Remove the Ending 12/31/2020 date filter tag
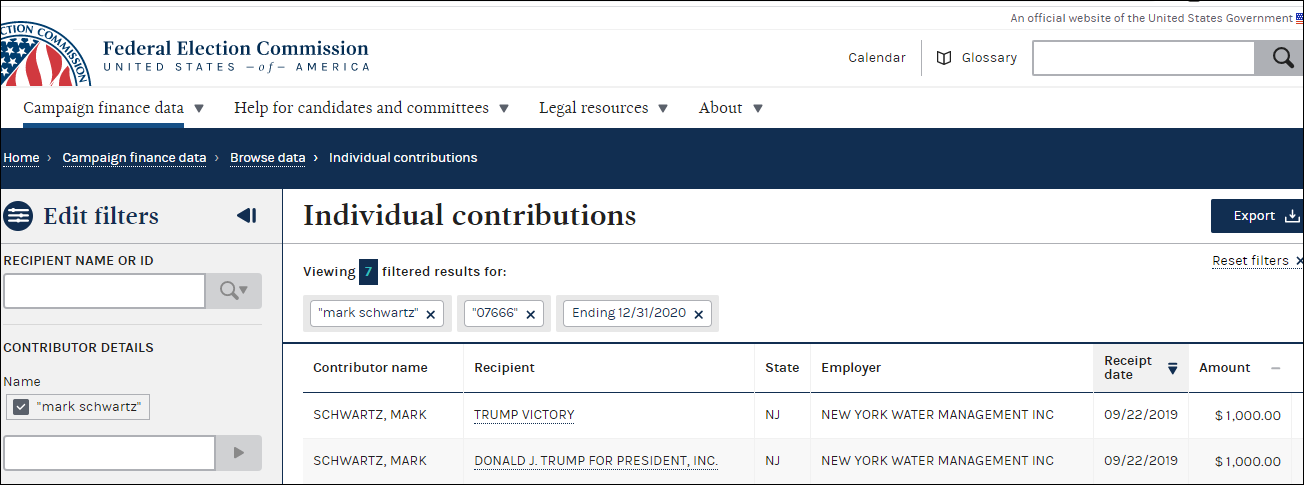The width and height of the screenshot is (1304, 485). [699, 314]
